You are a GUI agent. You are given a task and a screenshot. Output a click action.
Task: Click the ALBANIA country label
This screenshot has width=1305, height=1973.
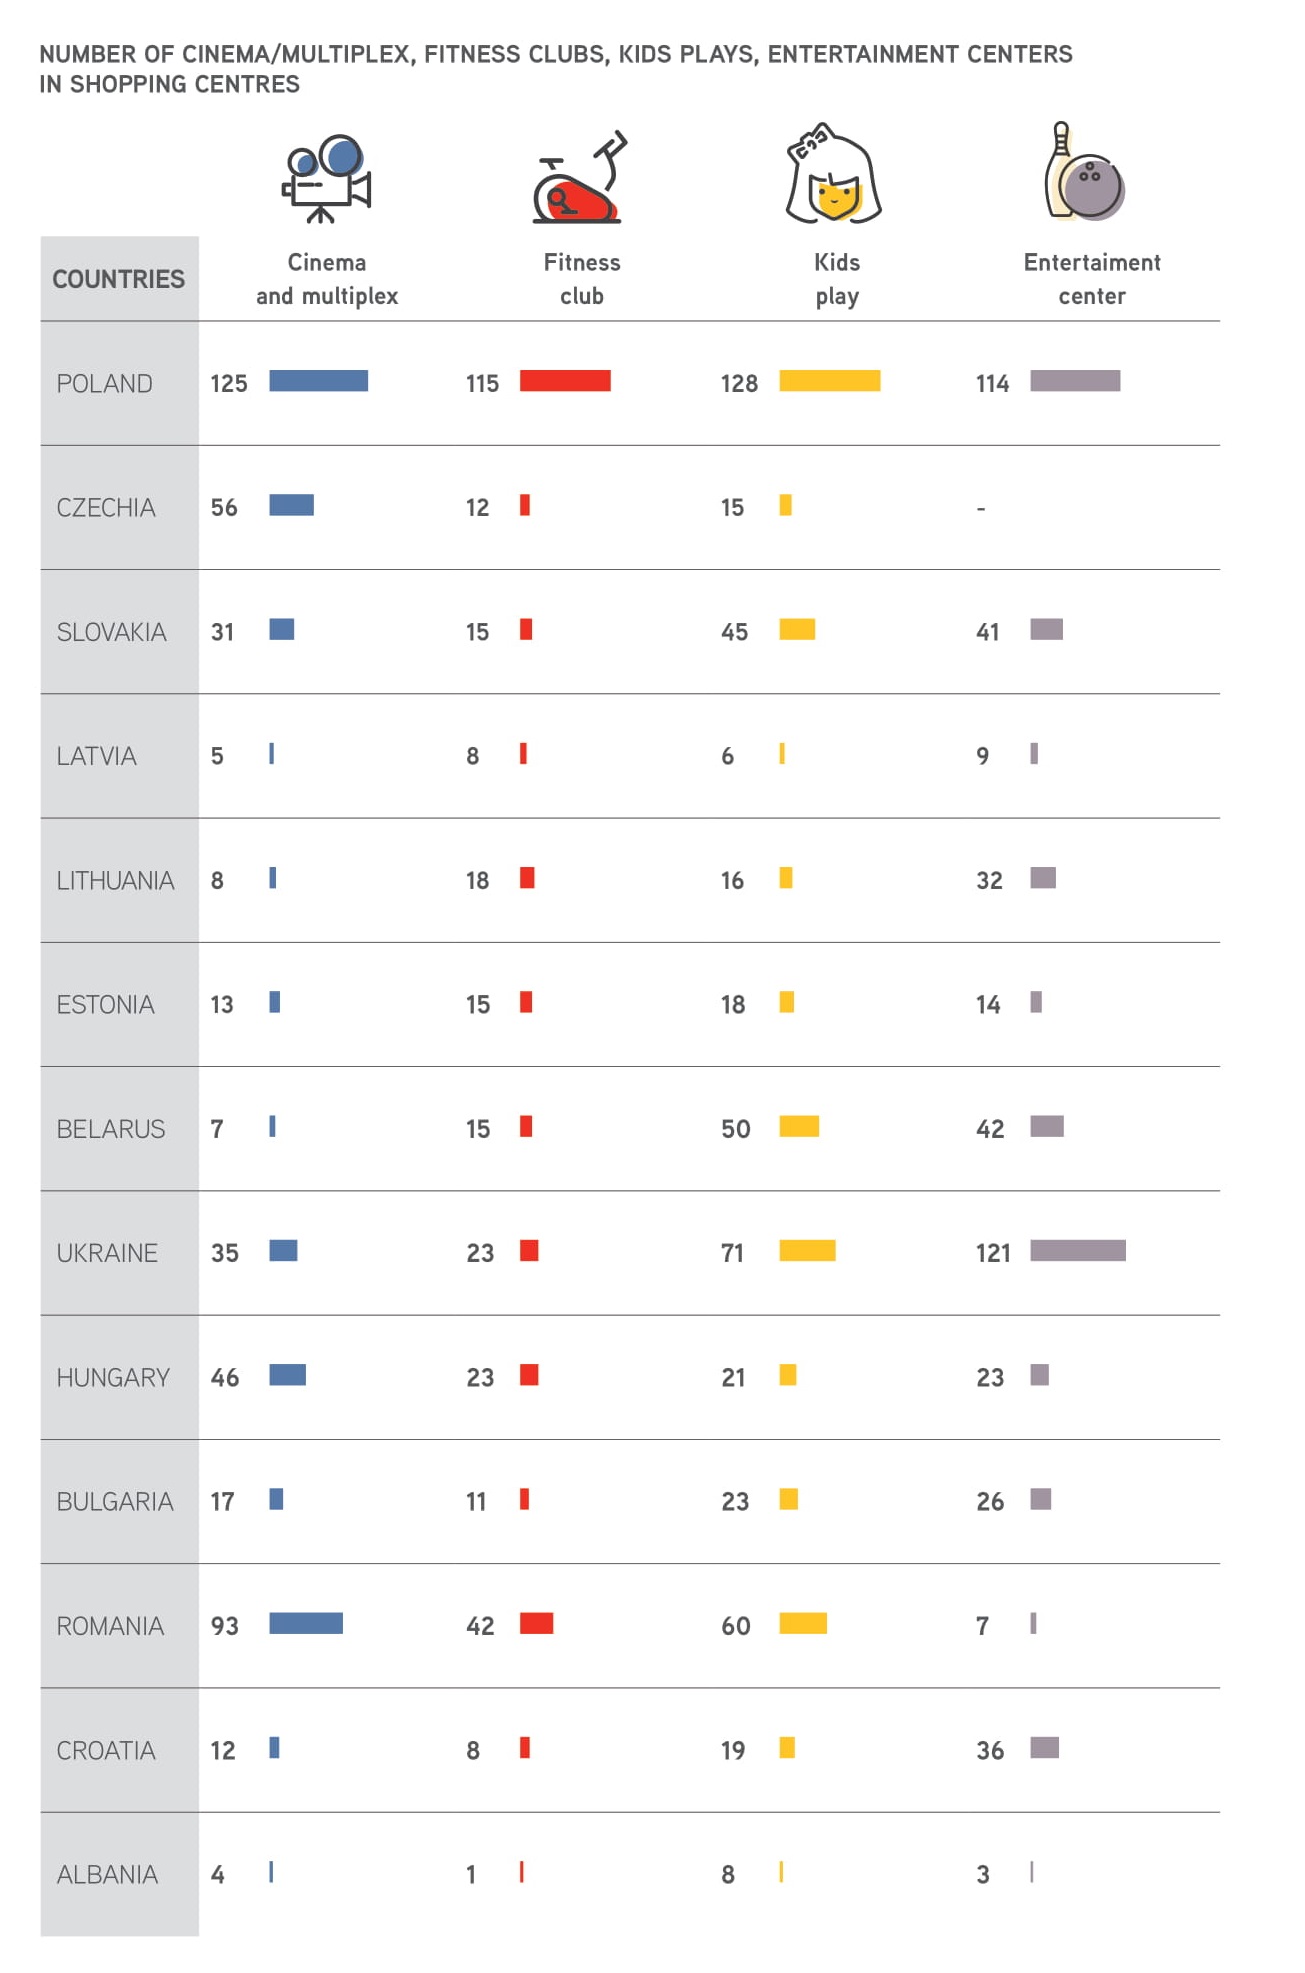tap(107, 1875)
